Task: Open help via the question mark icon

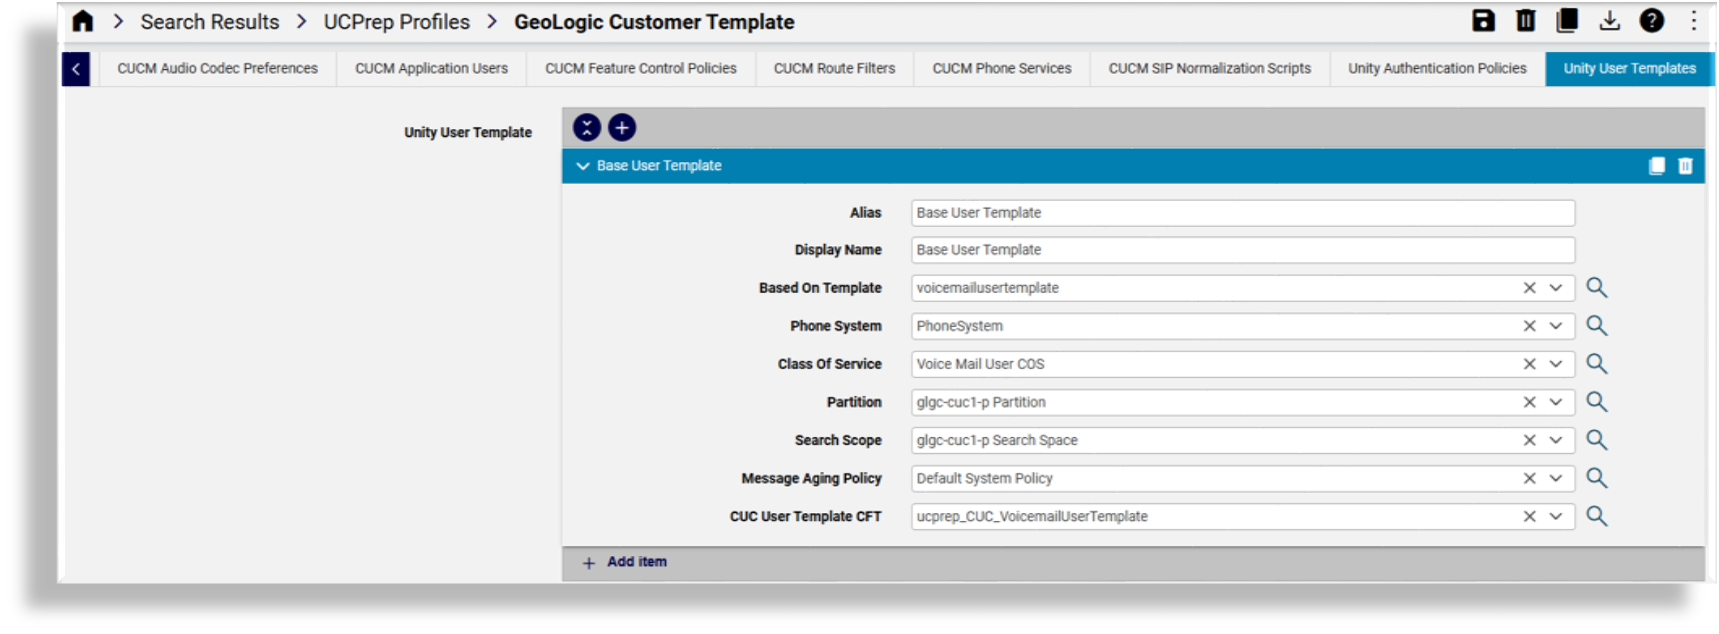Action: click(1651, 21)
